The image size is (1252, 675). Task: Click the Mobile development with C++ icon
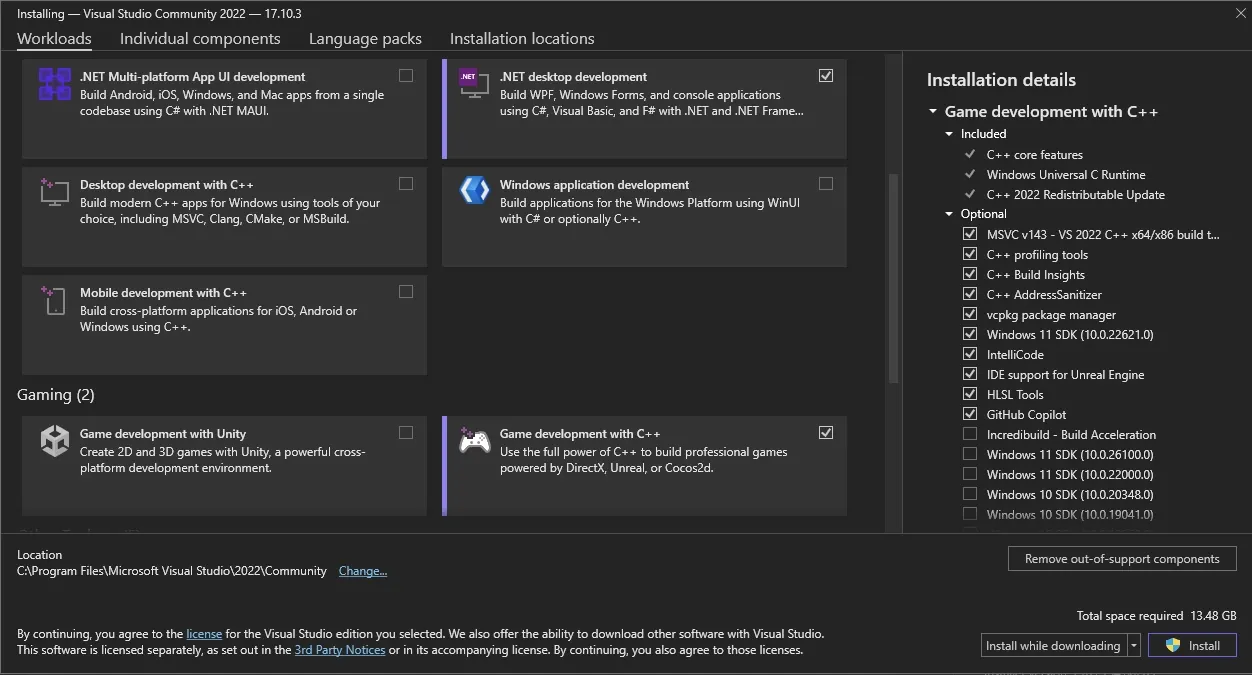54,300
